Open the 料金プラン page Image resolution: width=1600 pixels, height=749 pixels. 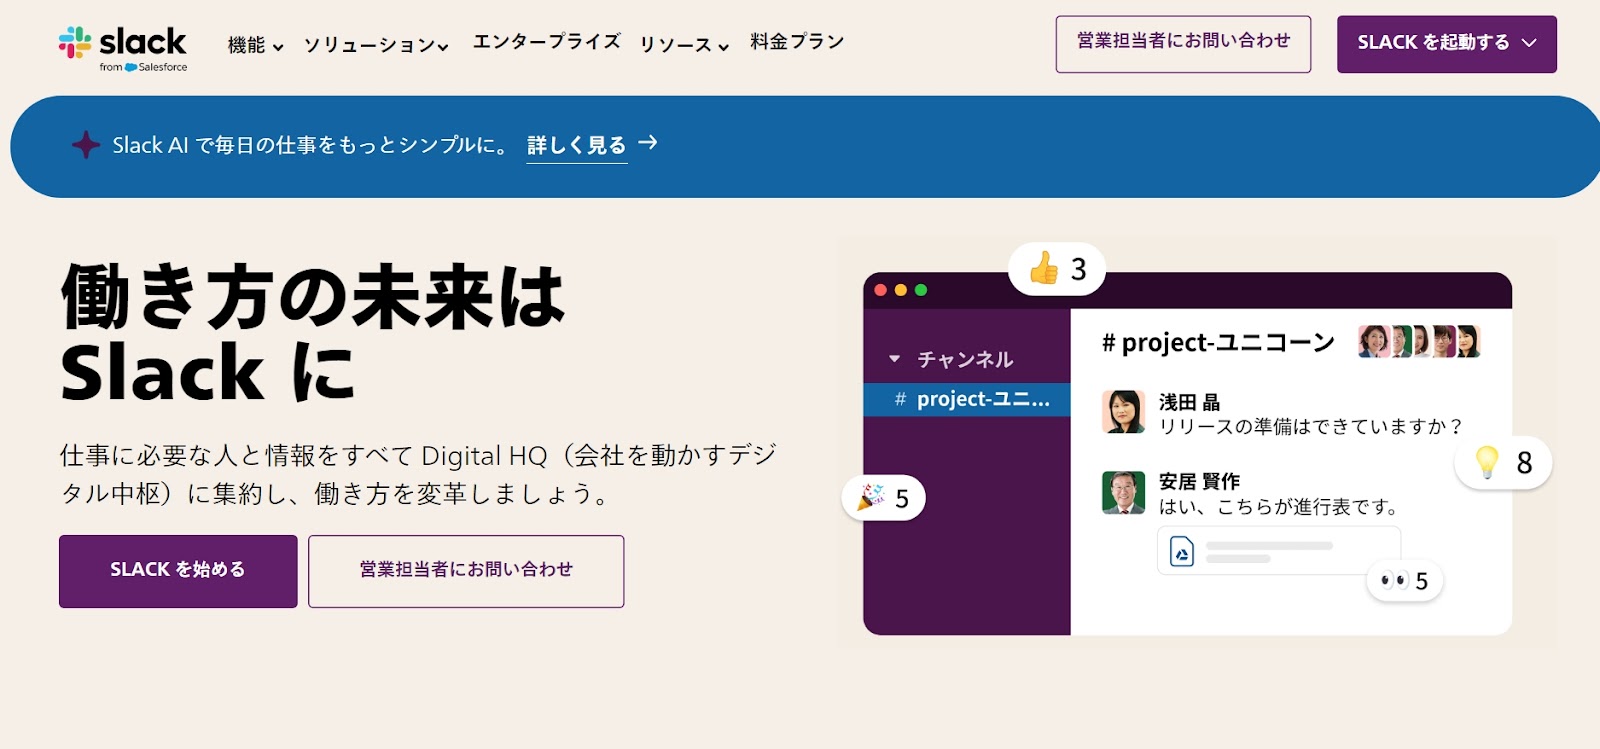pyautogui.click(x=797, y=41)
